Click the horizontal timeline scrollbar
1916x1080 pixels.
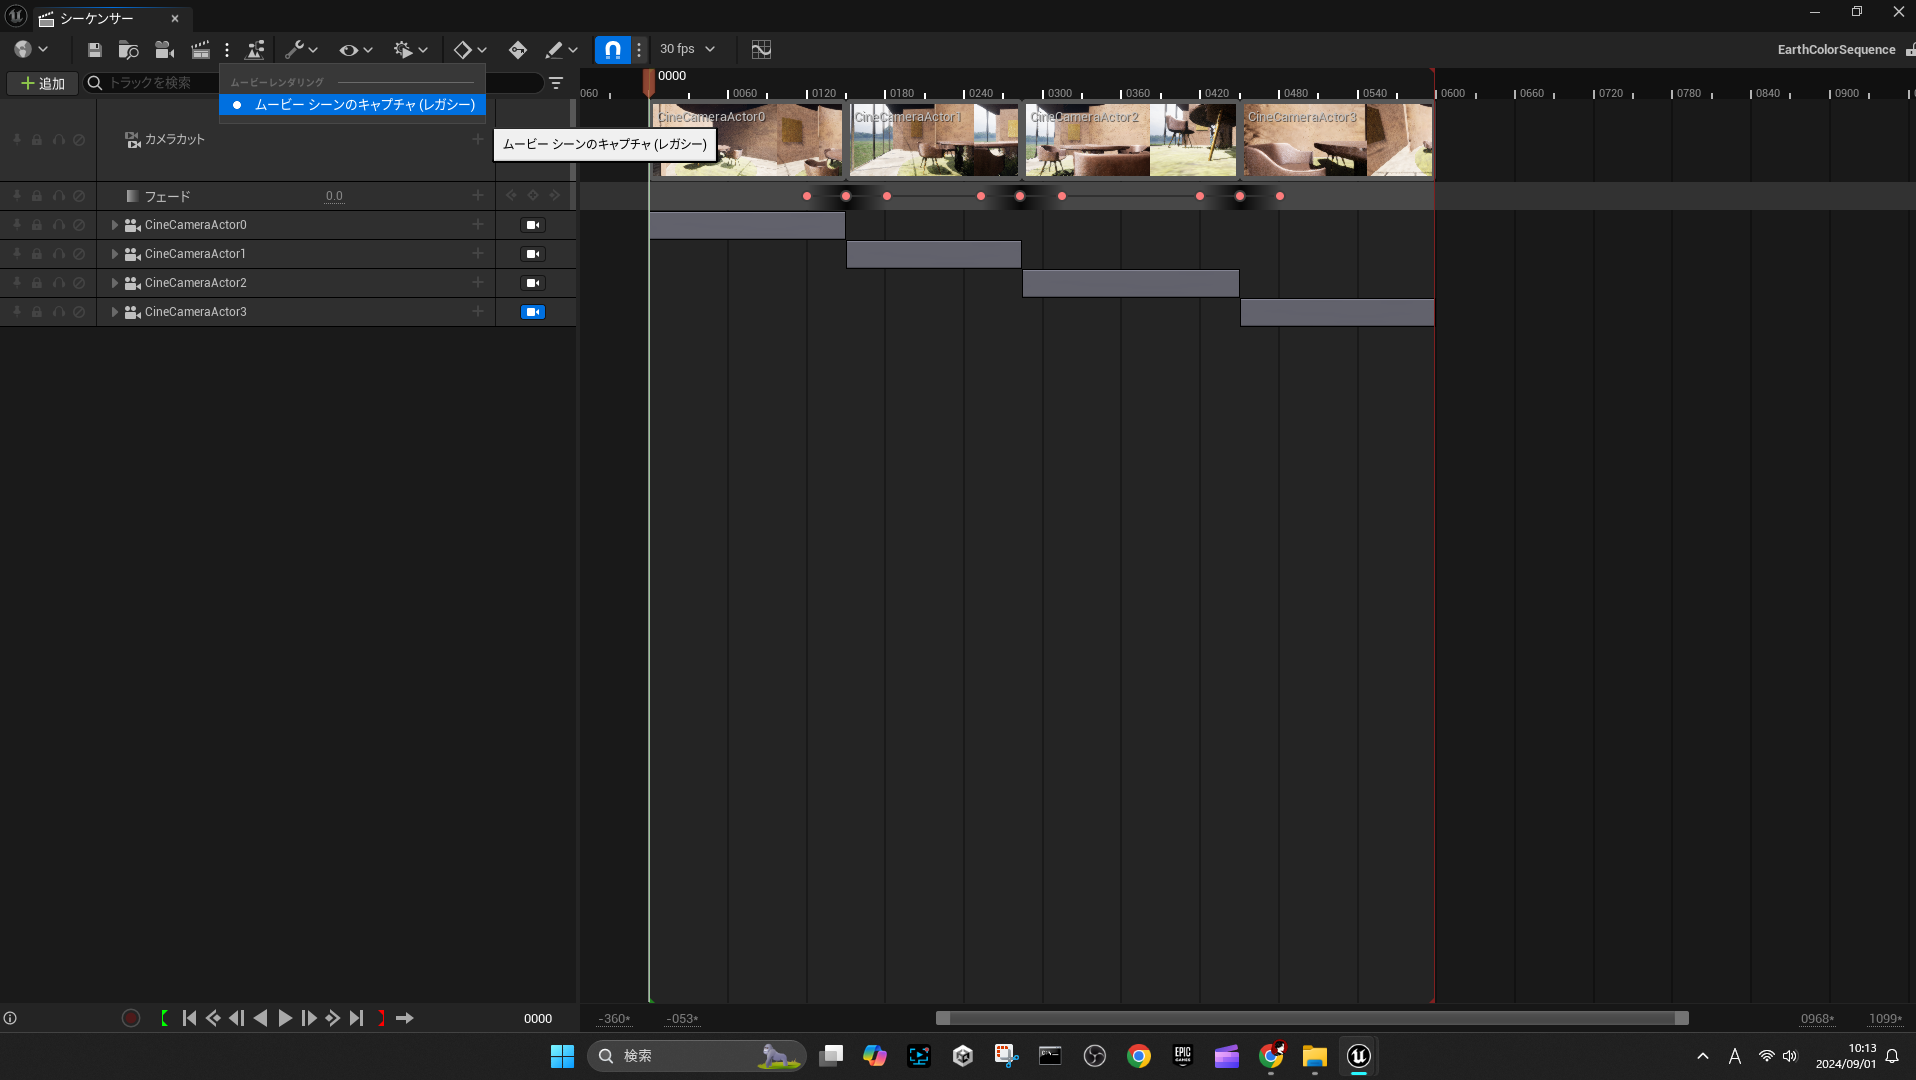click(1311, 1018)
